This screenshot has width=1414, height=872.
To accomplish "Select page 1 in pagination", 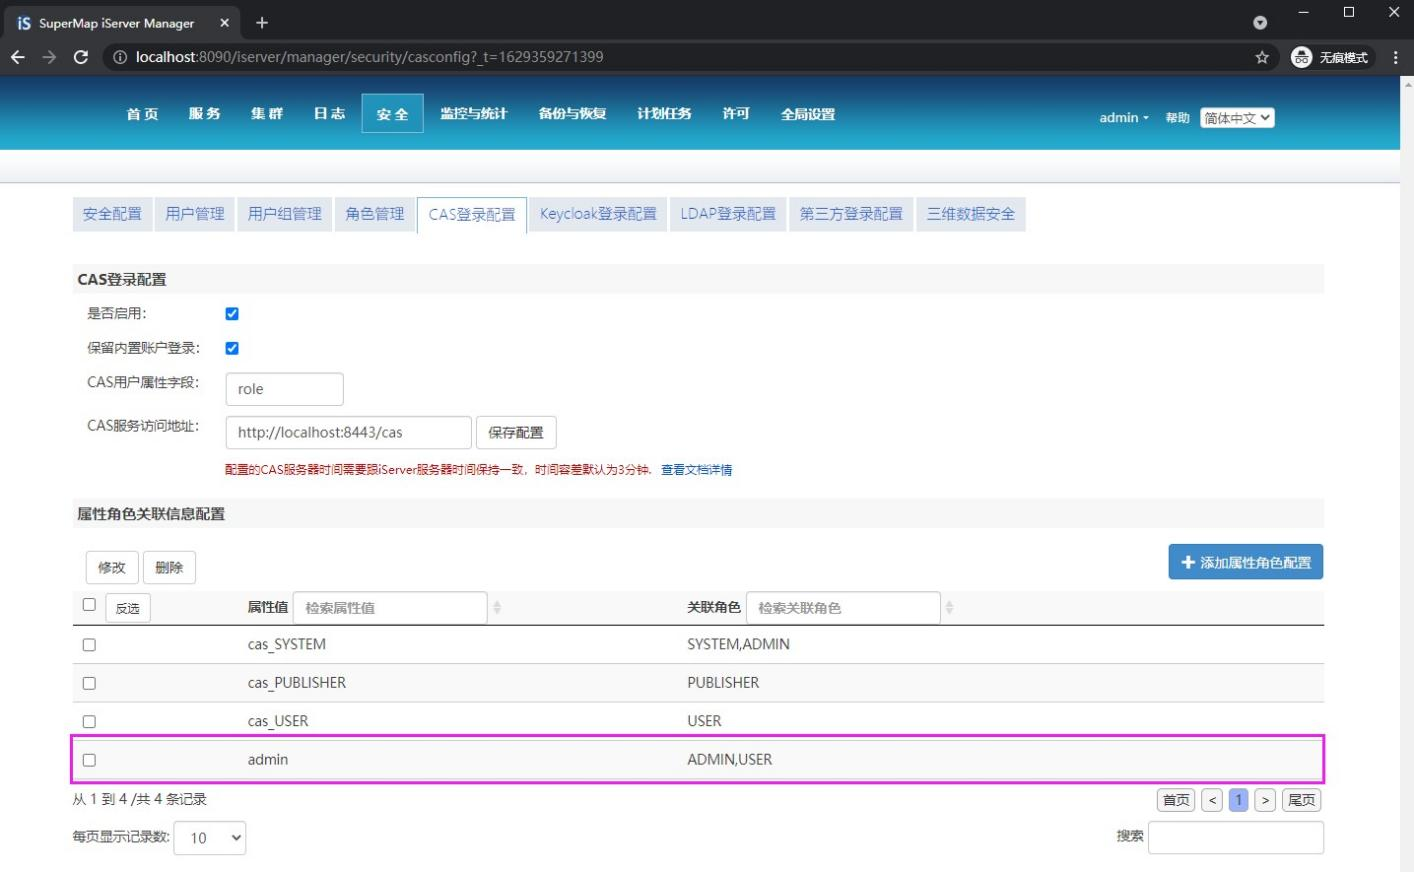I will click(x=1238, y=800).
